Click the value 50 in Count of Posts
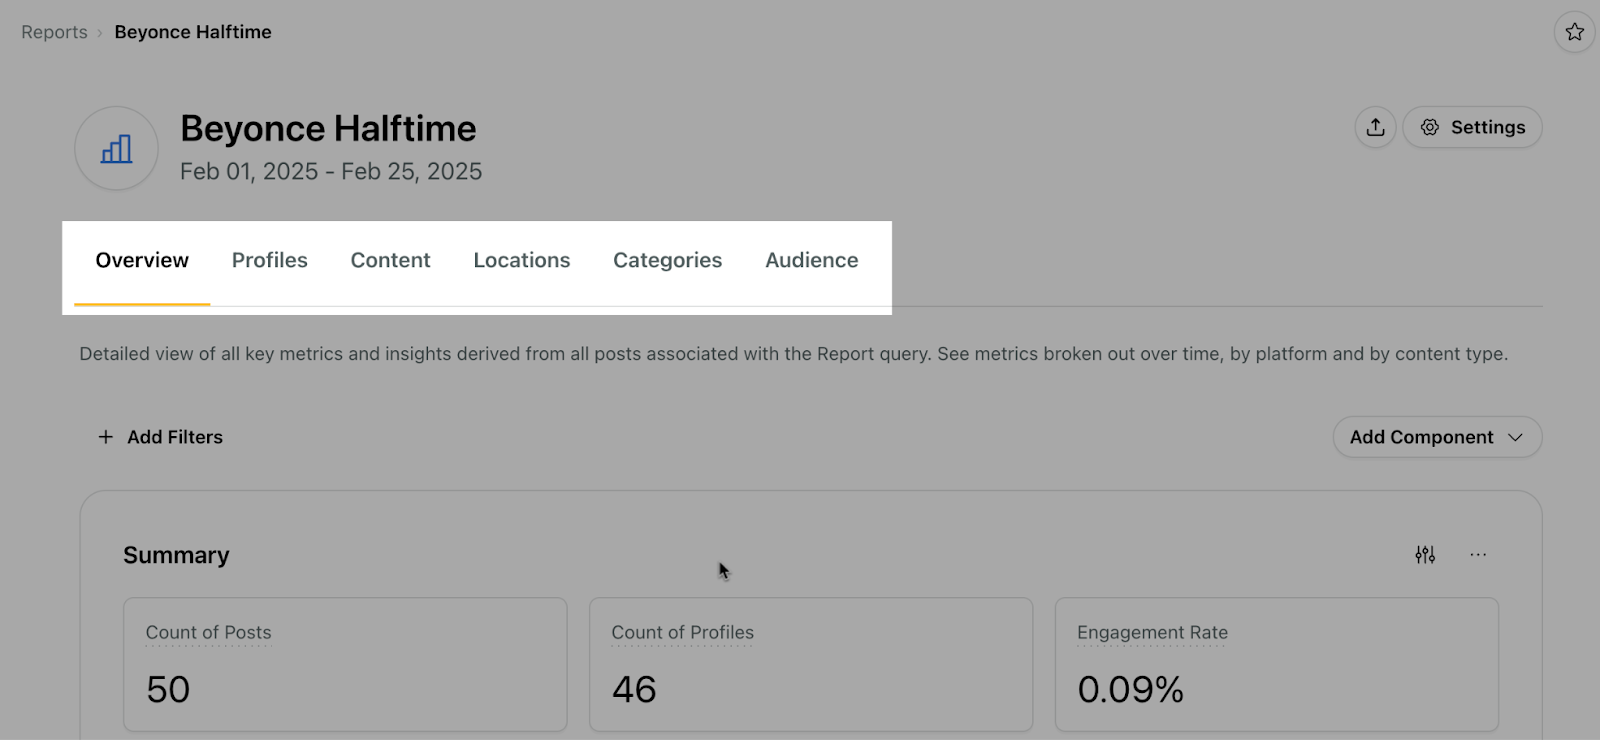The width and height of the screenshot is (1600, 740). (168, 689)
